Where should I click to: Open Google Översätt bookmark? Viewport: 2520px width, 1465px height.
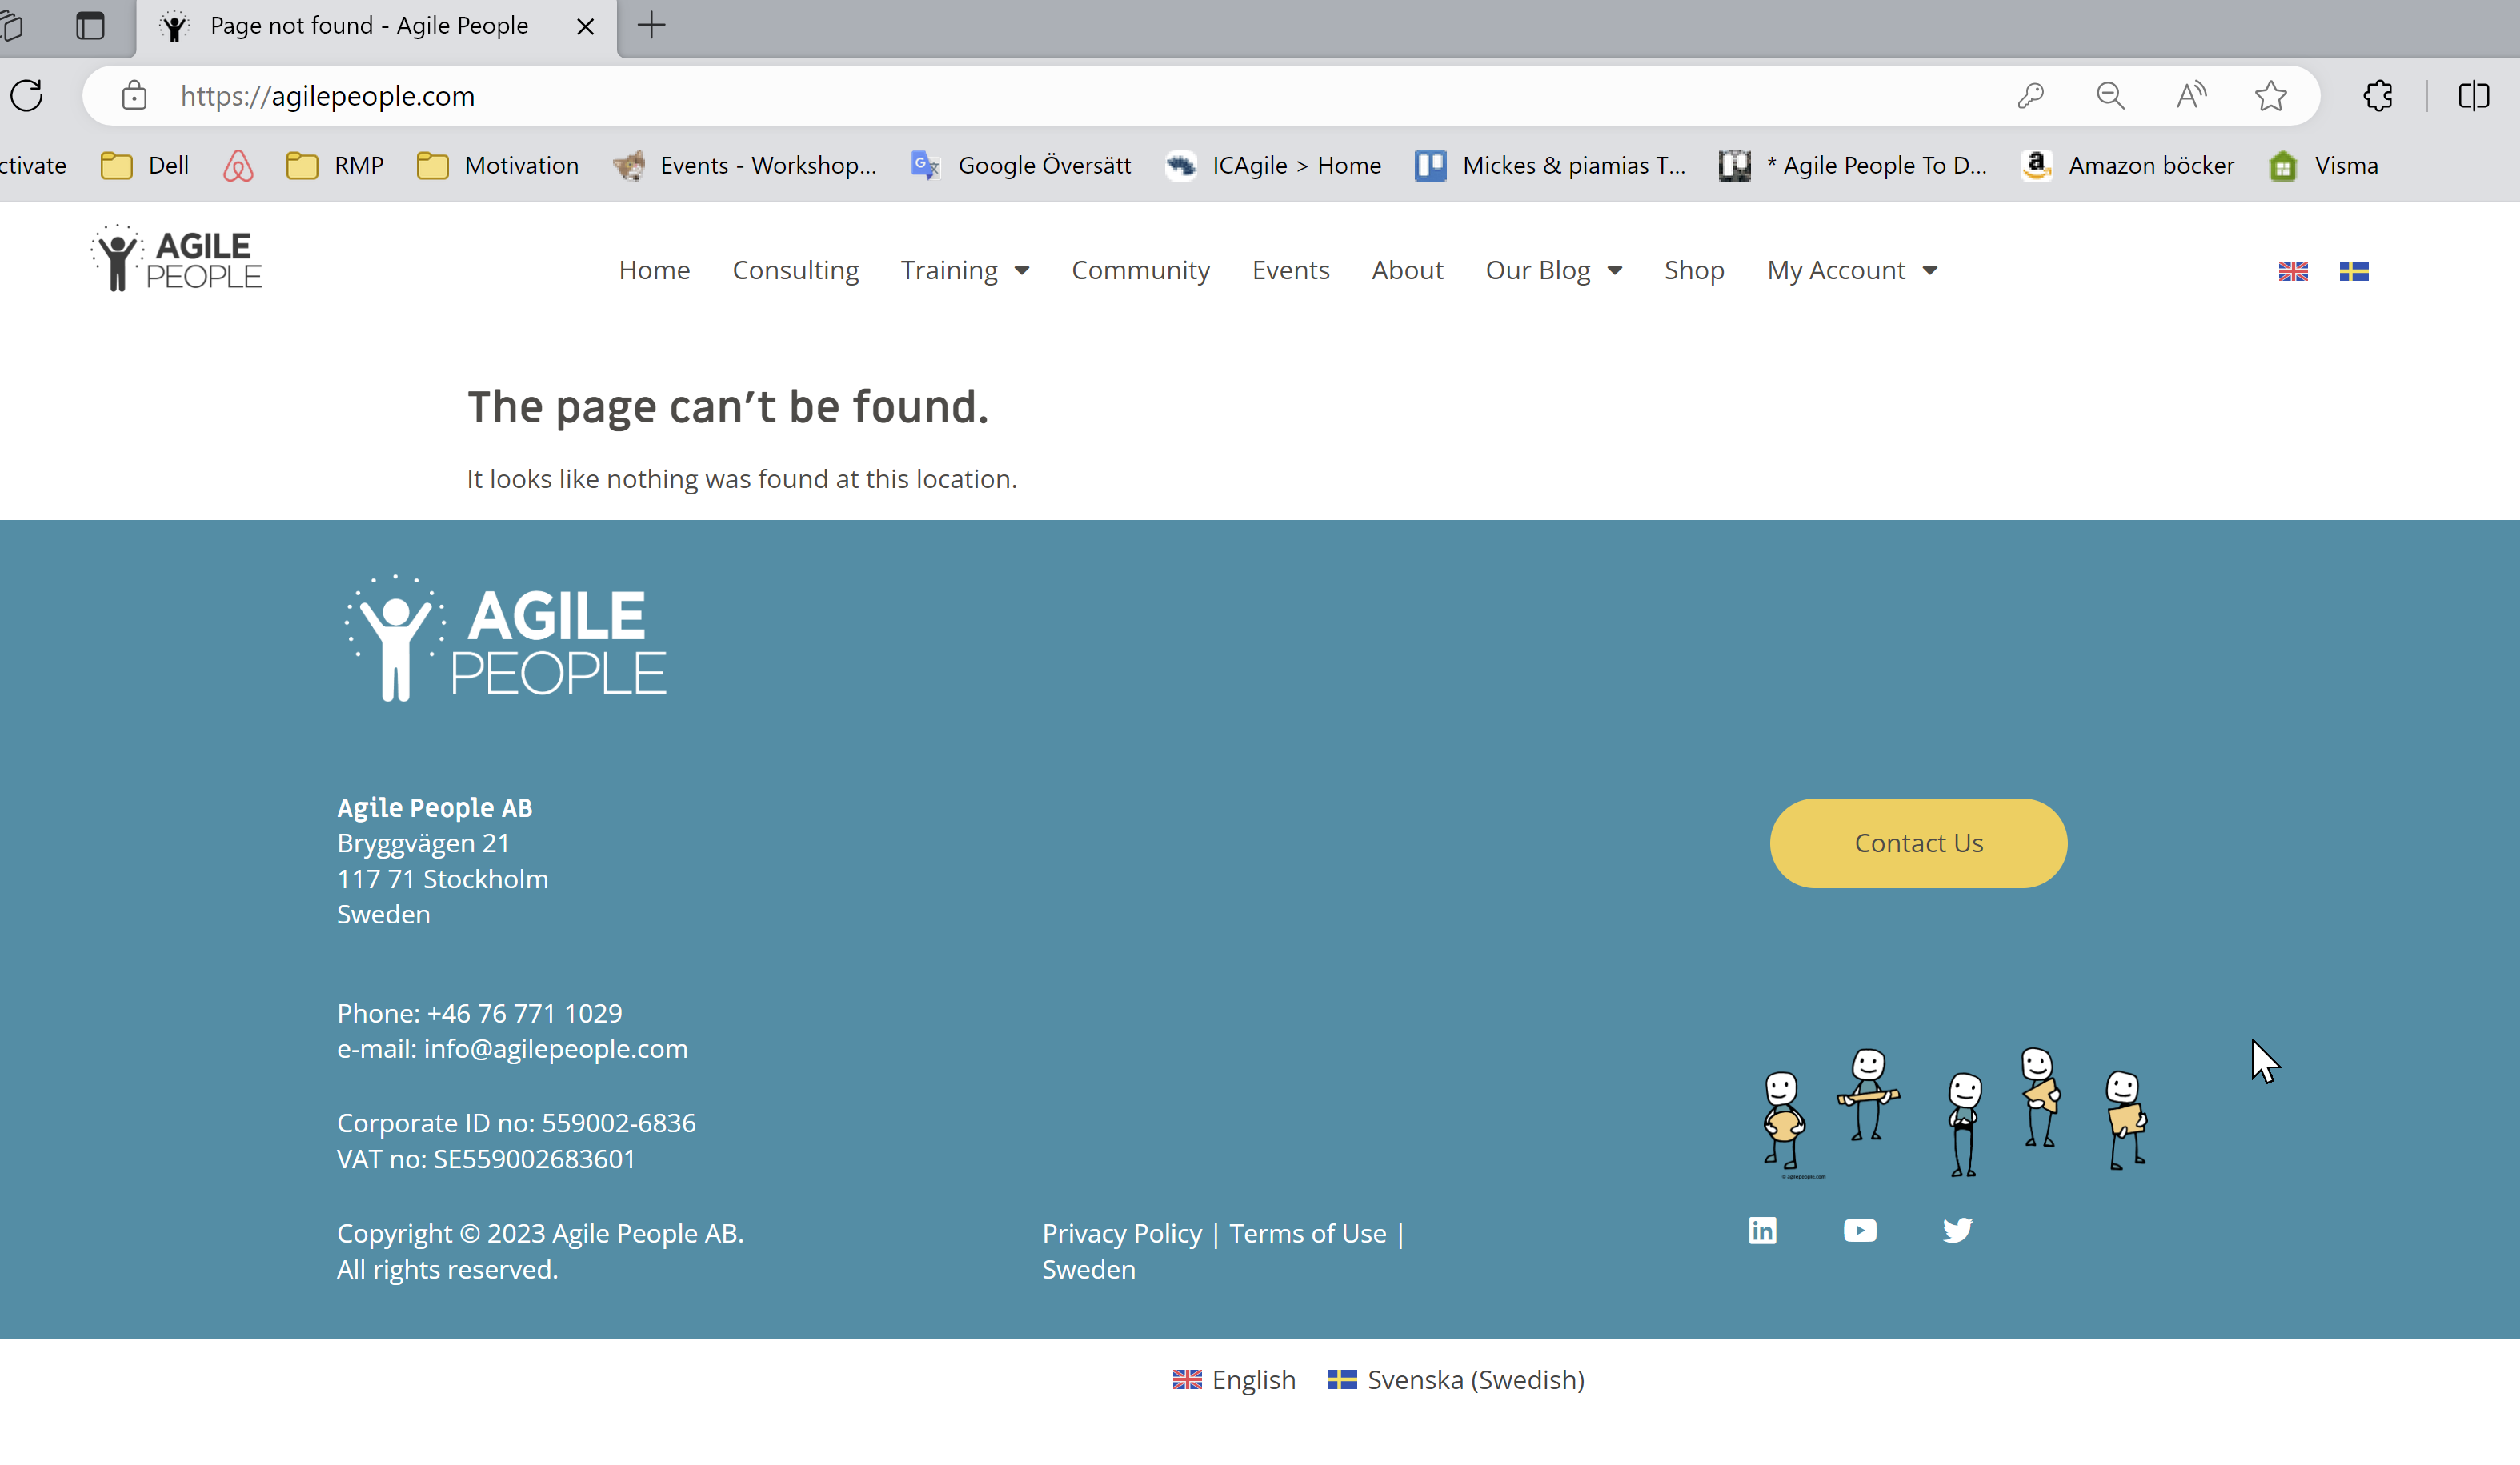click(1021, 165)
